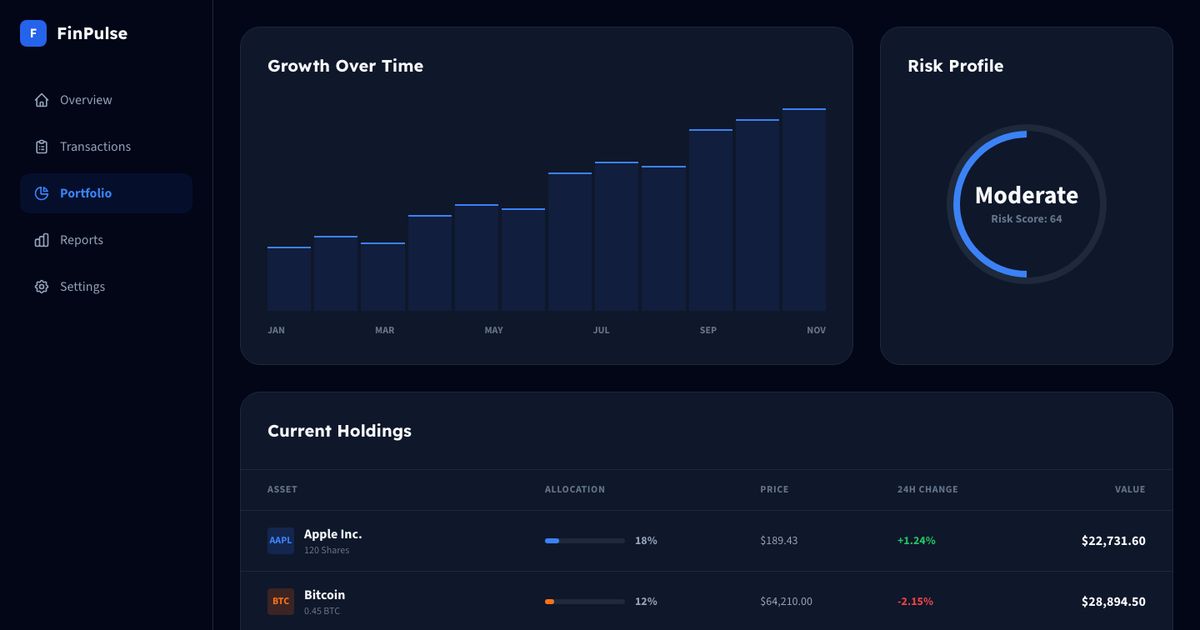Click the ASSET column header
Image resolution: width=1200 pixels, height=630 pixels.
pos(282,490)
